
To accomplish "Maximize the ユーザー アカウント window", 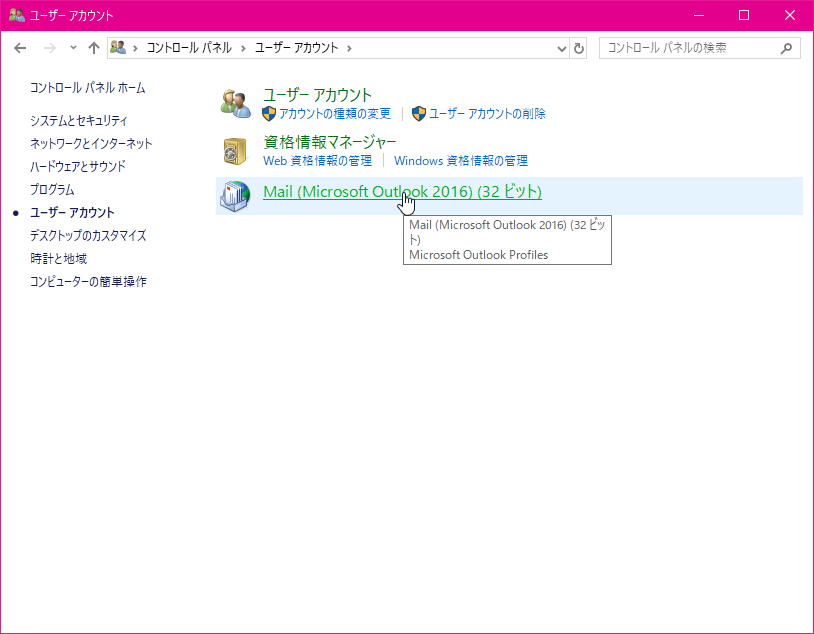I will pyautogui.click(x=744, y=15).
